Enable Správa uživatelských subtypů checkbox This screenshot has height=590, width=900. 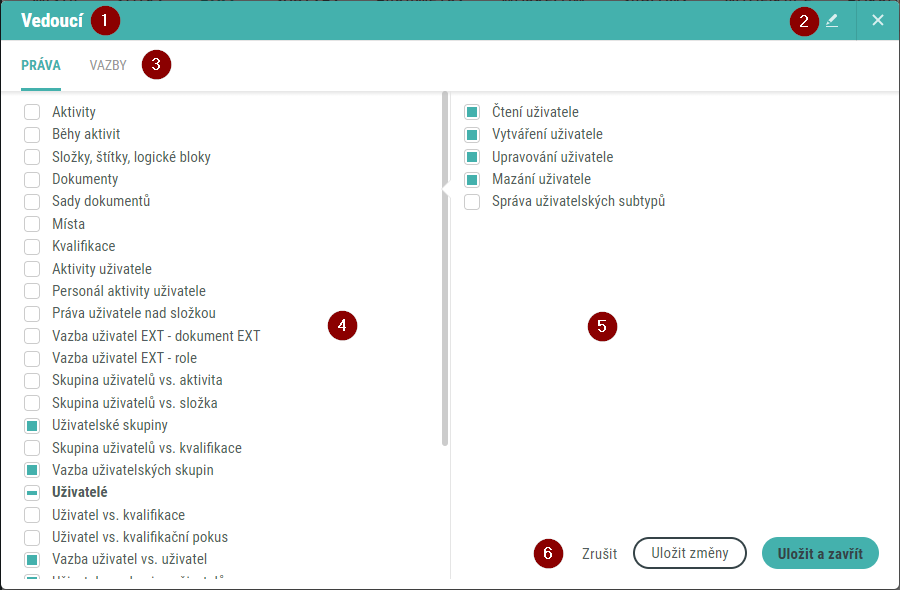(472, 202)
